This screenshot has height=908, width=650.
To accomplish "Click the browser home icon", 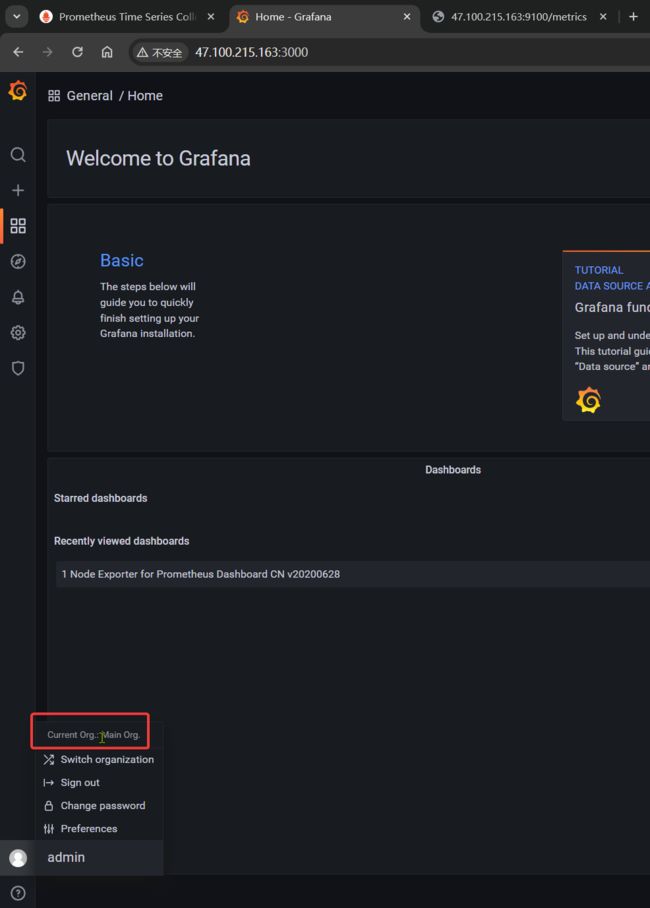I will tap(107, 52).
